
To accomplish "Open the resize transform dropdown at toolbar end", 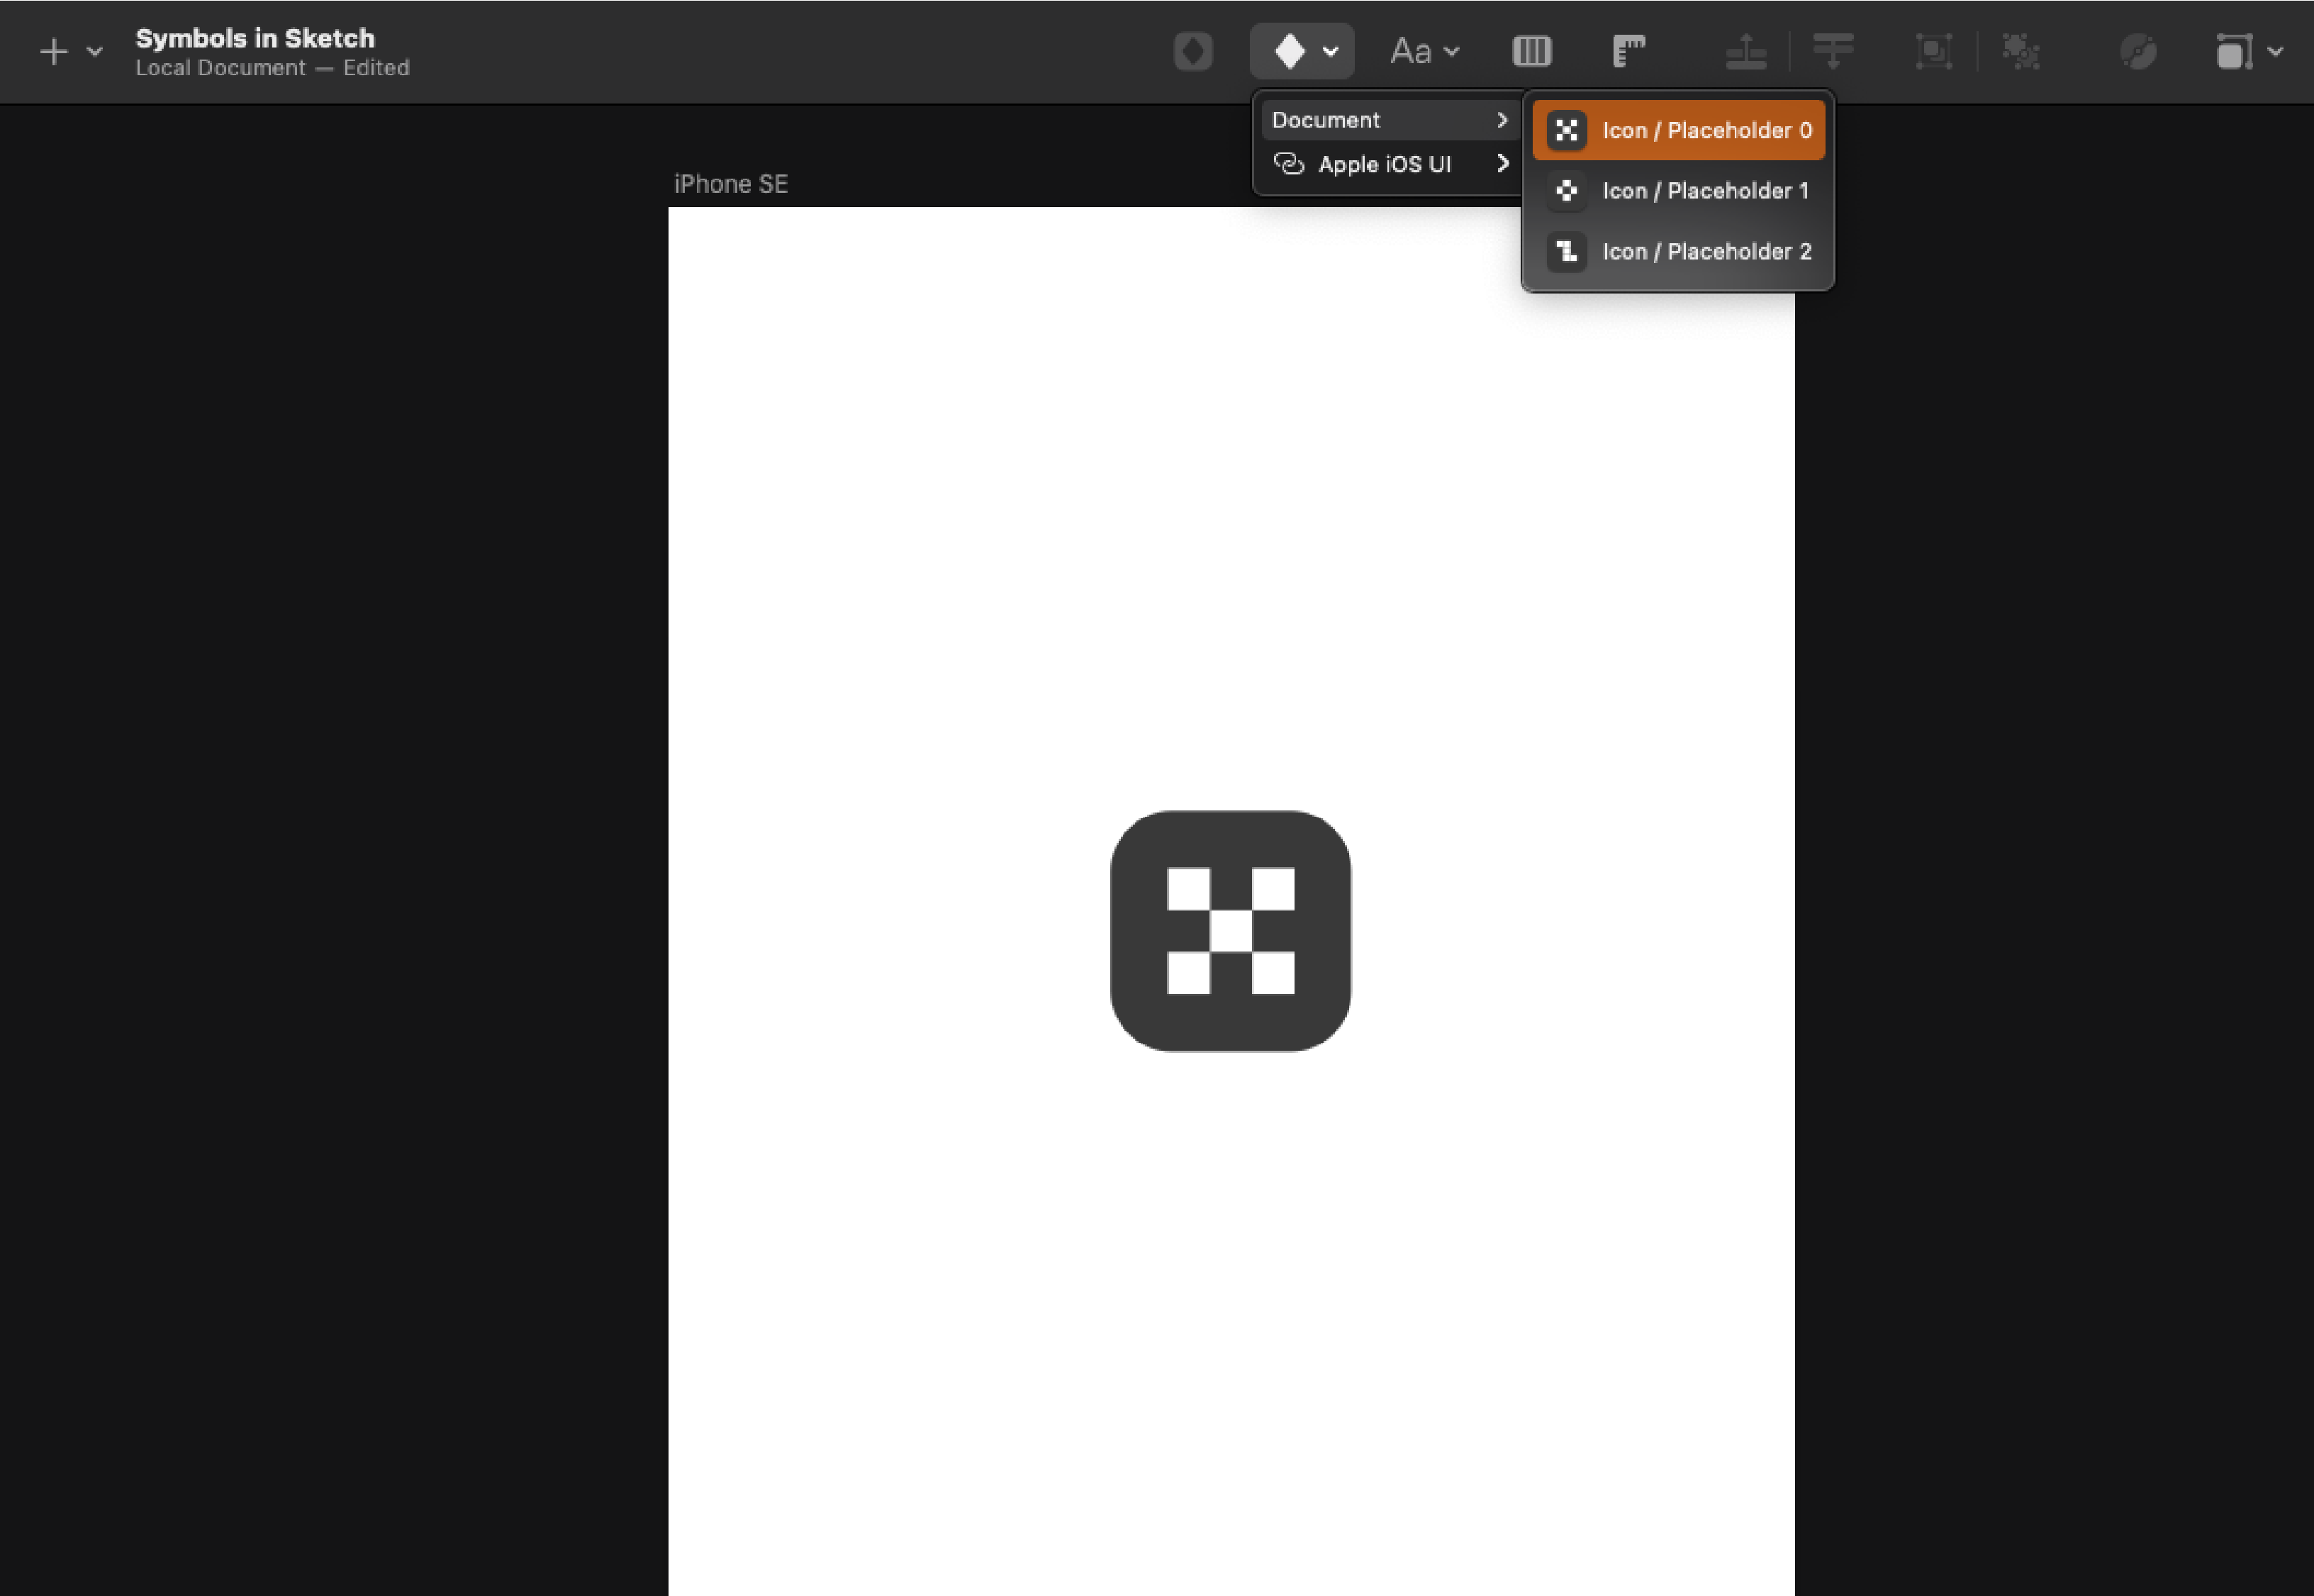I will [x=2249, y=51].
